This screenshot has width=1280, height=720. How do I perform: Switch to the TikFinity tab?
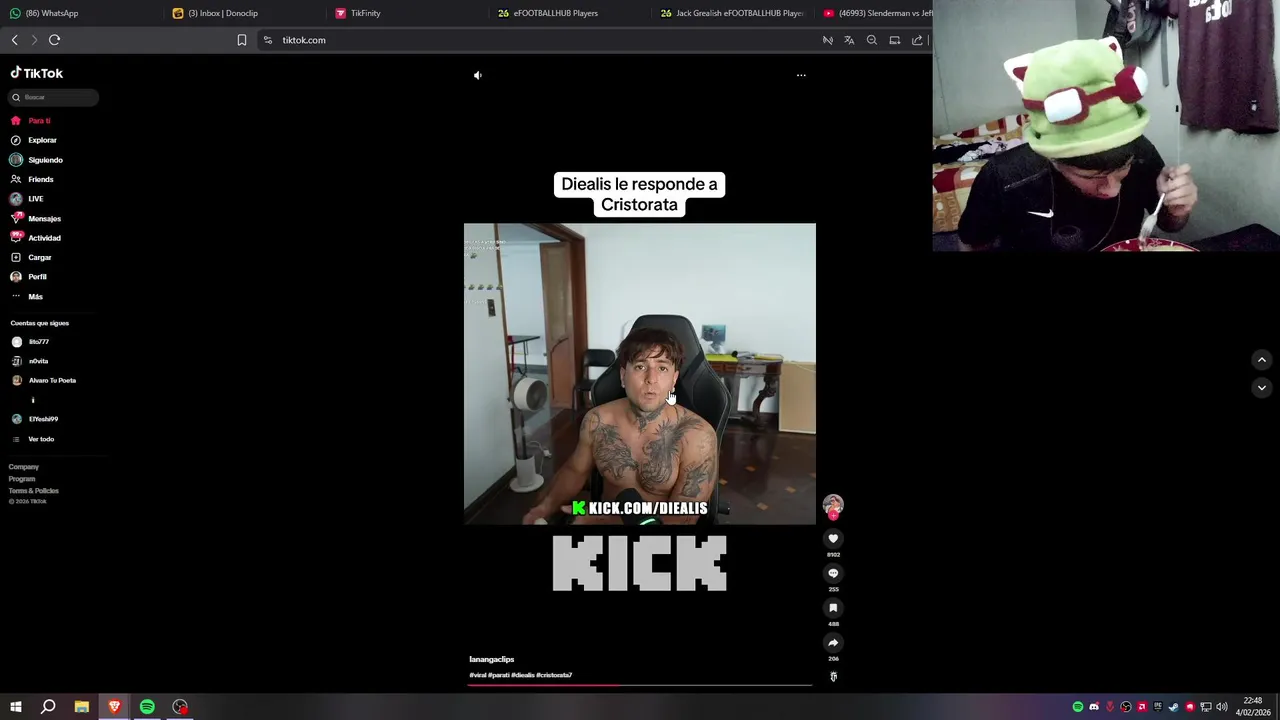[x=407, y=13]
